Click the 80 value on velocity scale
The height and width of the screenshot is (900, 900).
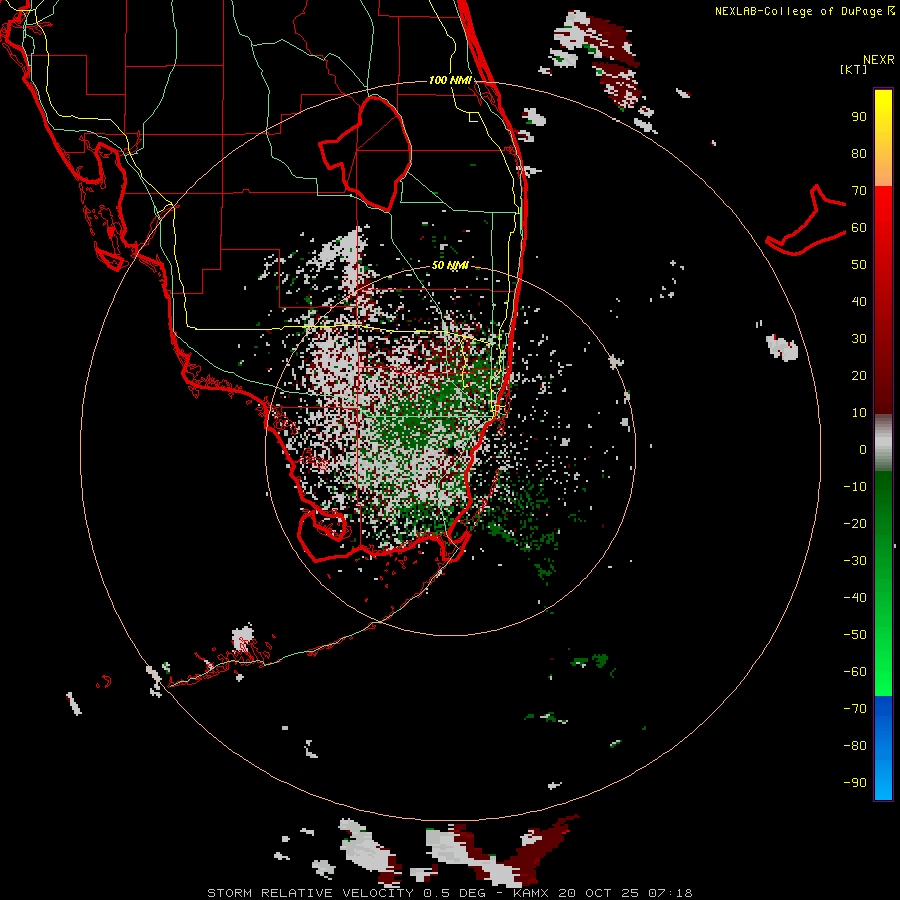pos(859,153)
